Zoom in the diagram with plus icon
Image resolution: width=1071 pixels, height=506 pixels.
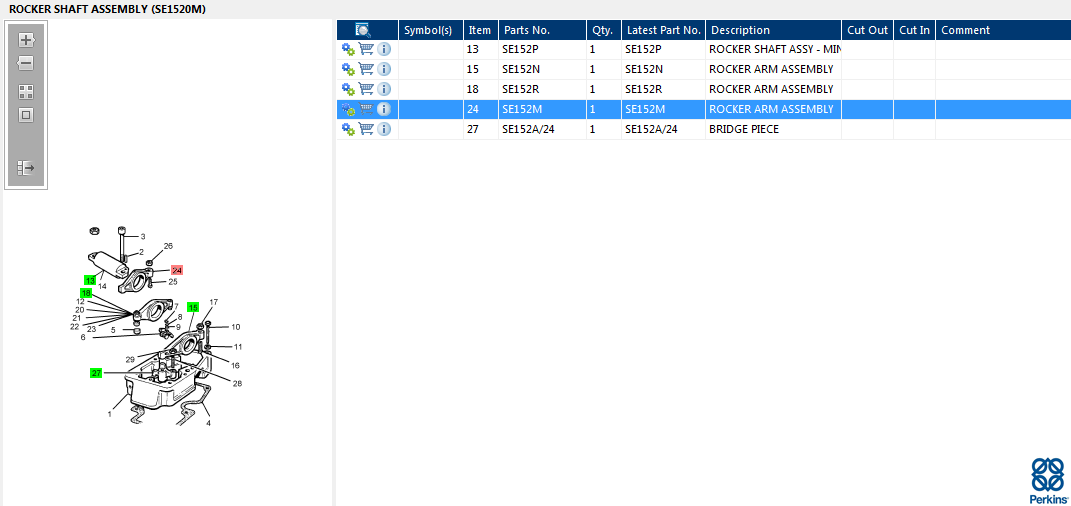click(26, 40)
